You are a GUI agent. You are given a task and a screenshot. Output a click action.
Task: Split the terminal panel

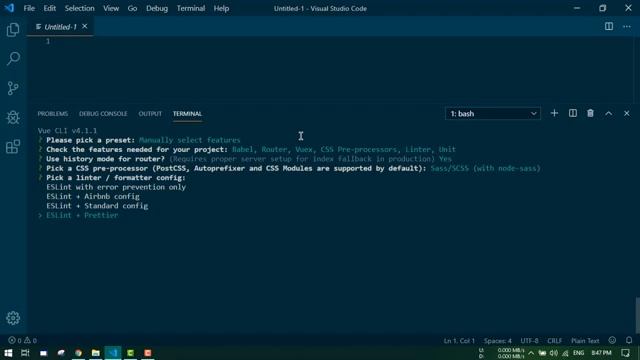coord(573,113)
